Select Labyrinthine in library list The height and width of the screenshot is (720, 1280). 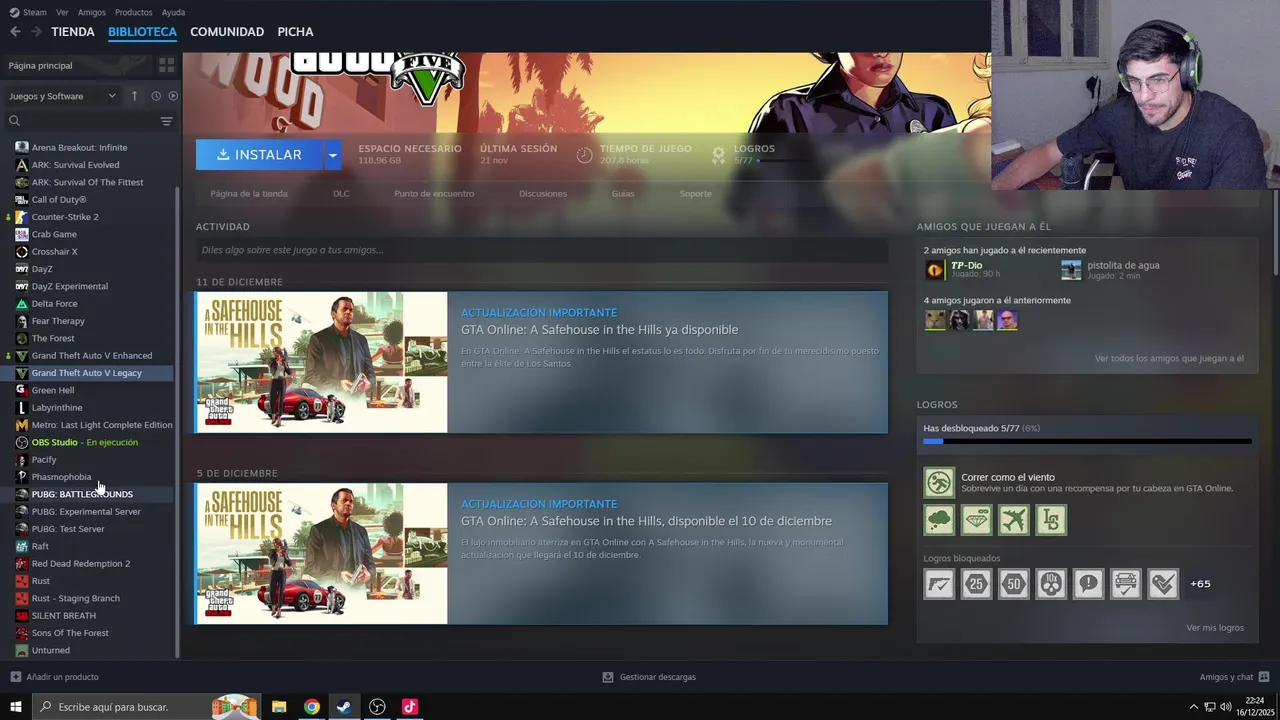click(57, 407)
